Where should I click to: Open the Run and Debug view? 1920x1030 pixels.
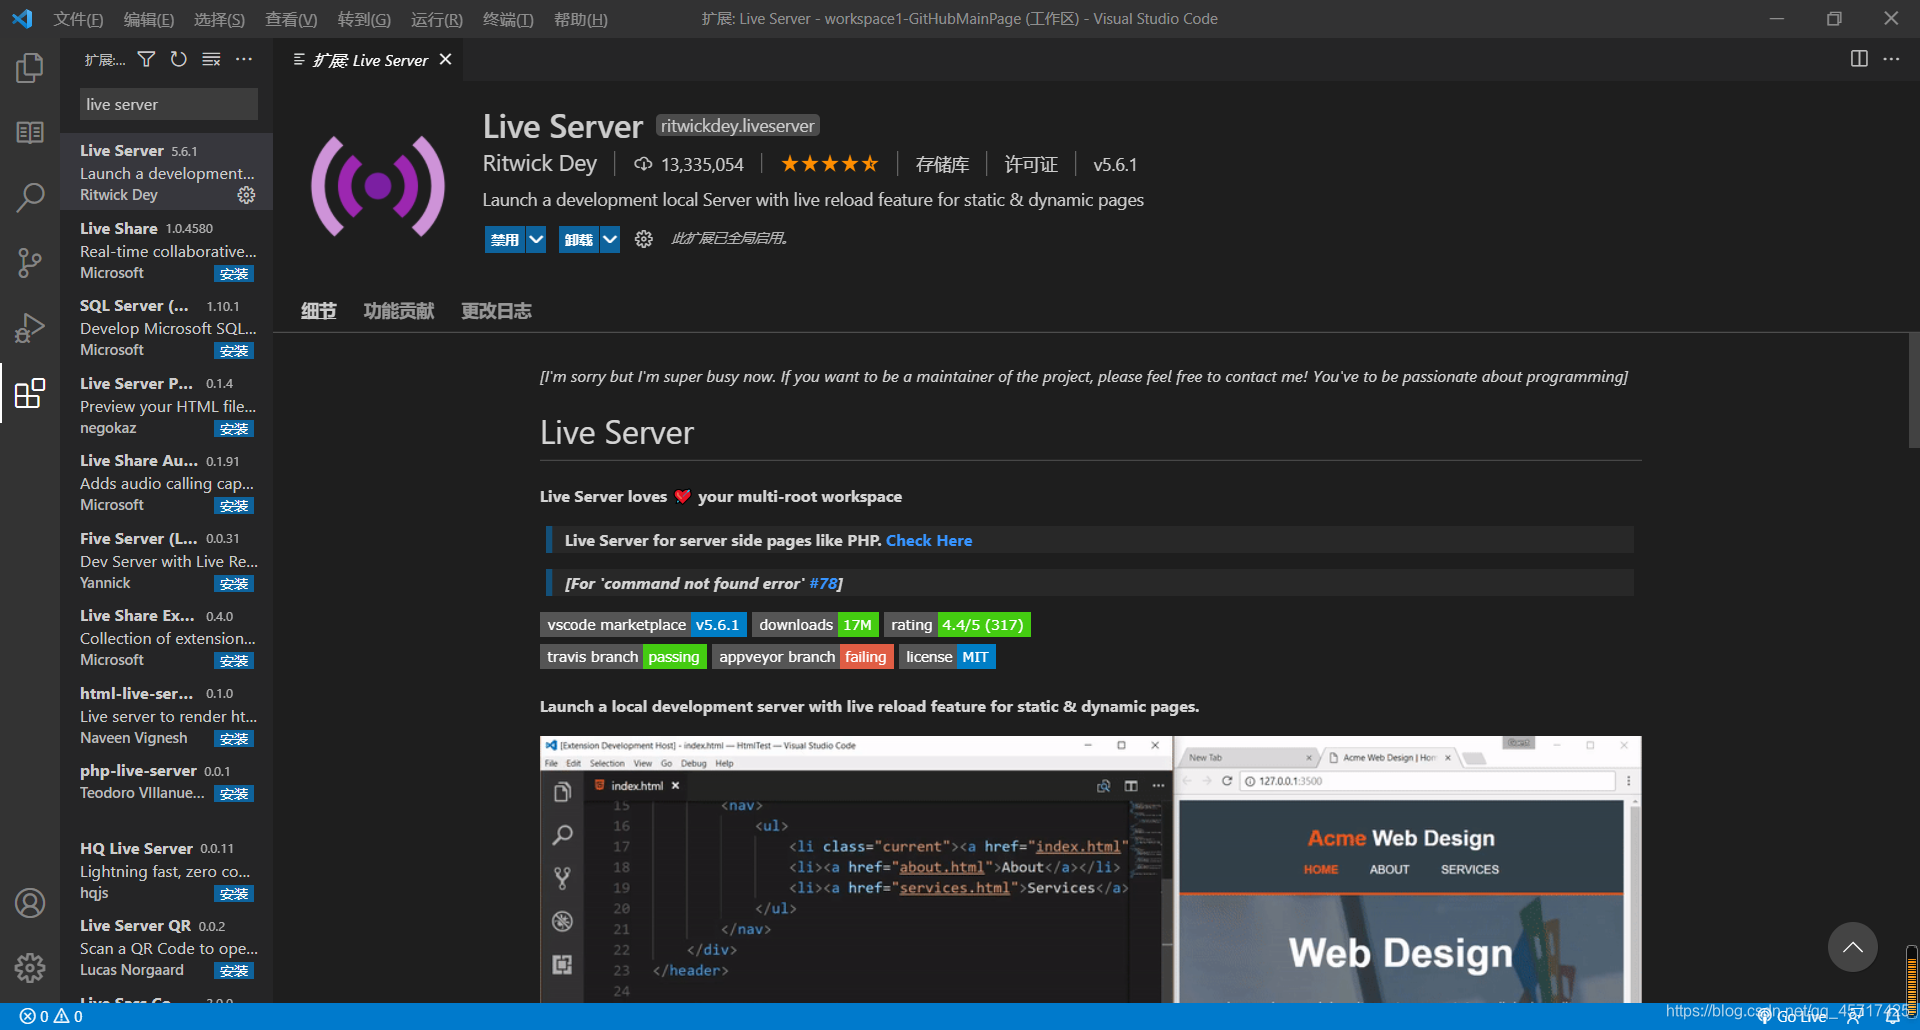(x=30, y=328)
